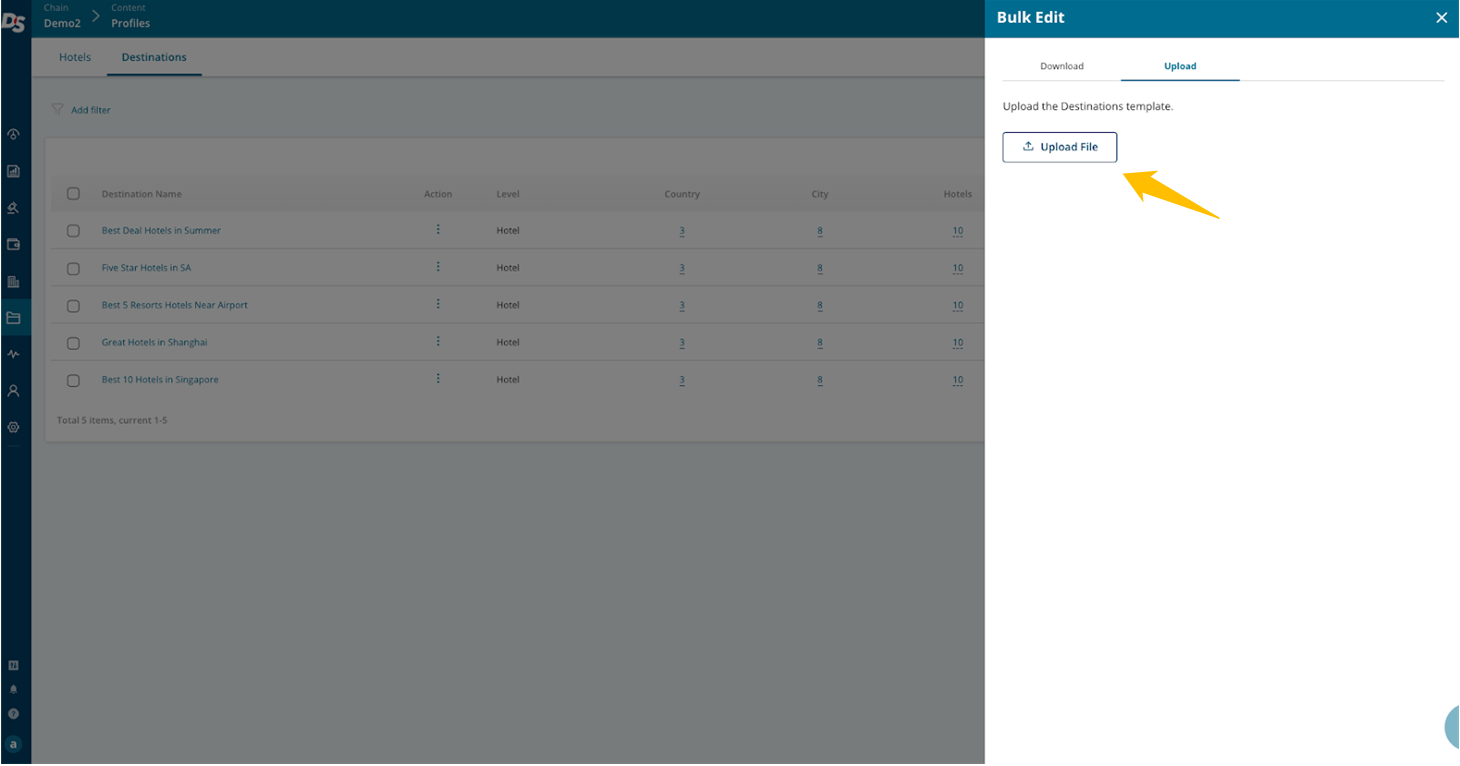Click the Profiles breadcrumb

(x=131, y=23)
